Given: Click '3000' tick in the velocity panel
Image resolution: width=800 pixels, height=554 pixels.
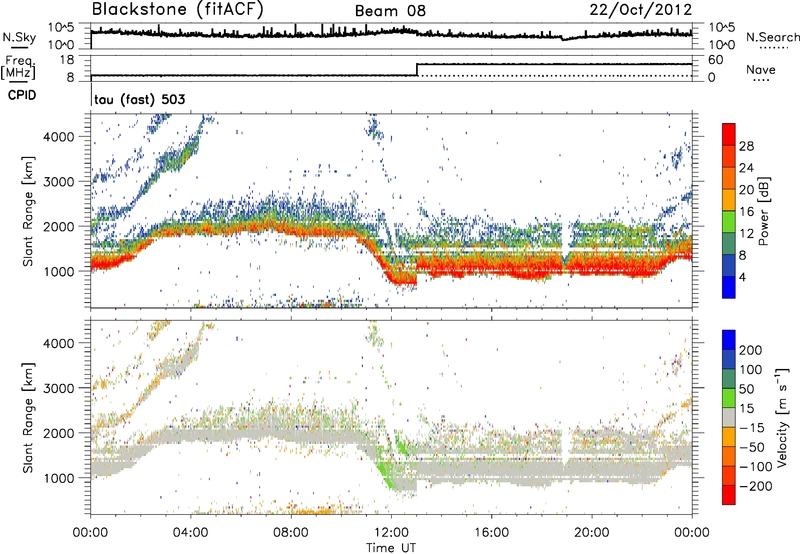Looking at the screenshot, I should click(58, 388).
